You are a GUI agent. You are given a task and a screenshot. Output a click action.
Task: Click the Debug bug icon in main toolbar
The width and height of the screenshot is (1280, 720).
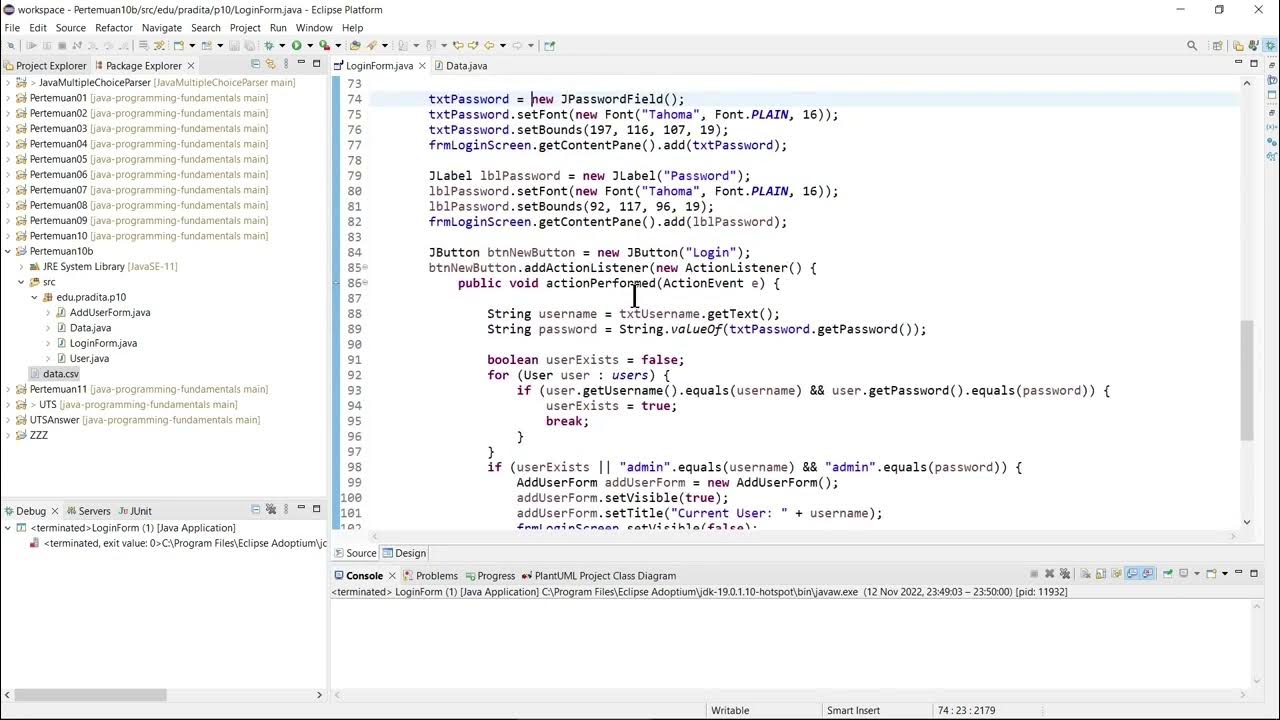269,45
